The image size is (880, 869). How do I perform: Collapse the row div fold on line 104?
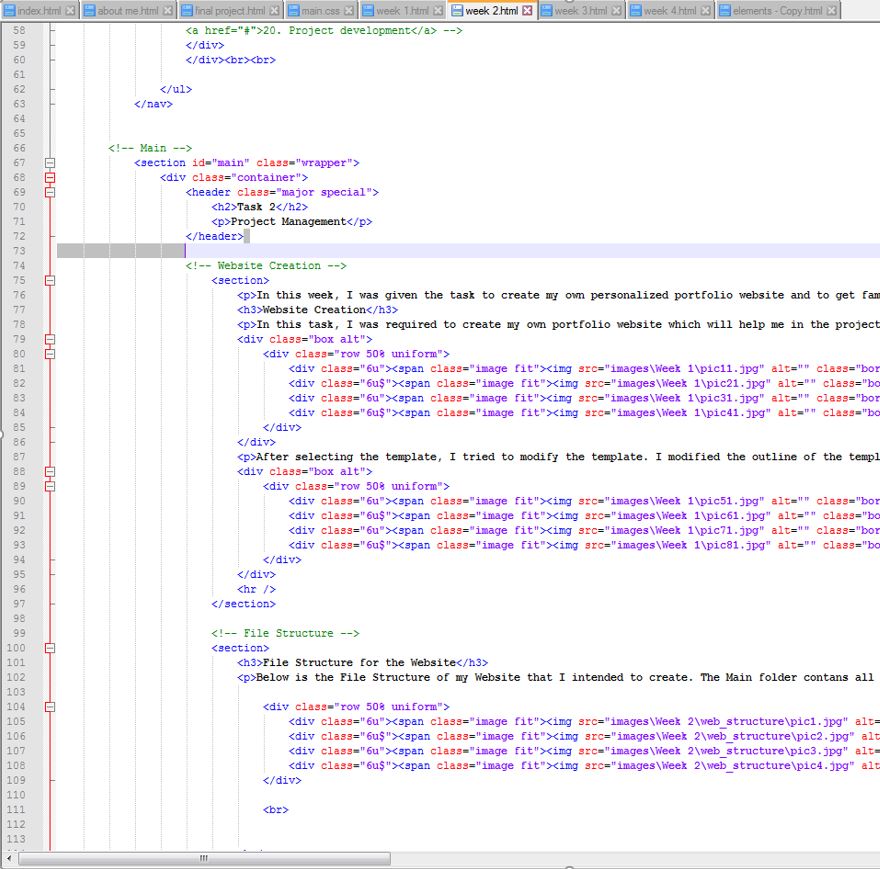point(50,707)
